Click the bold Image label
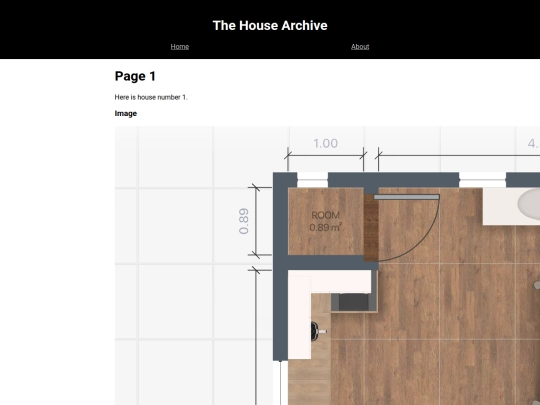The height and width of the screenshot is (405, 540). click(x=126, y=113)
